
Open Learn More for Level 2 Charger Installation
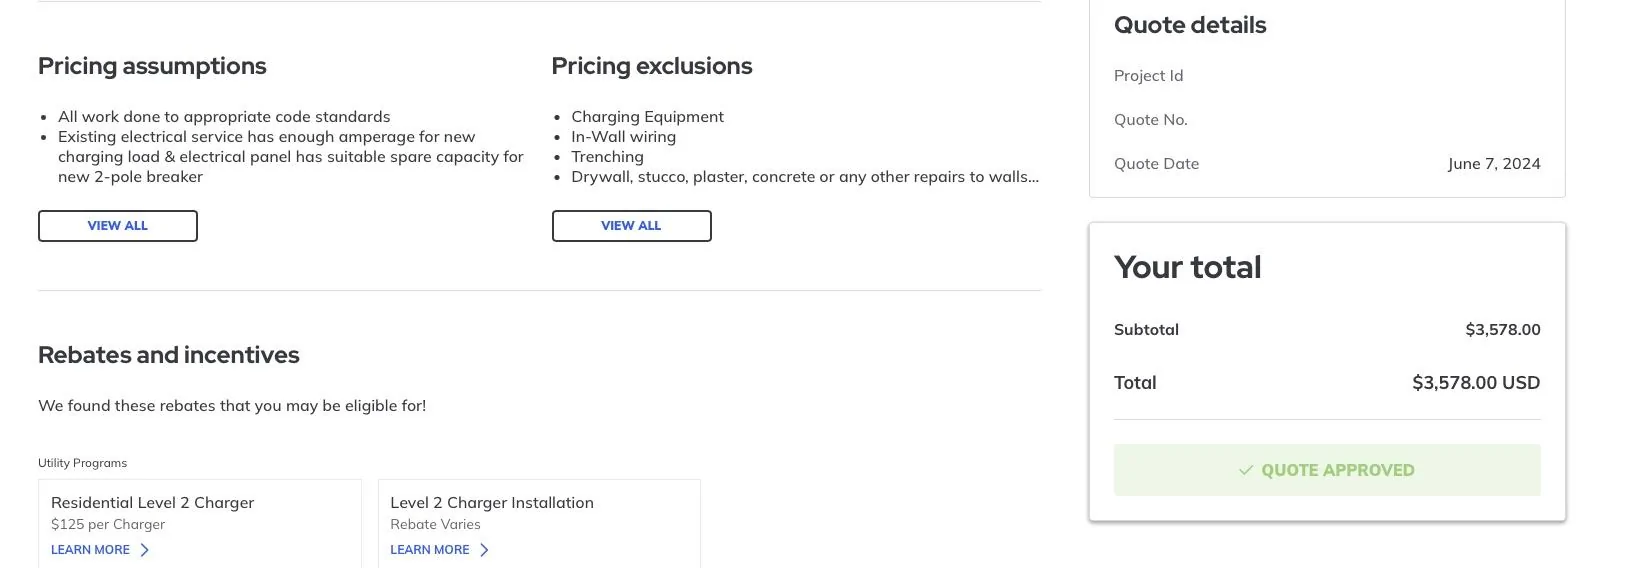(429, 550)
